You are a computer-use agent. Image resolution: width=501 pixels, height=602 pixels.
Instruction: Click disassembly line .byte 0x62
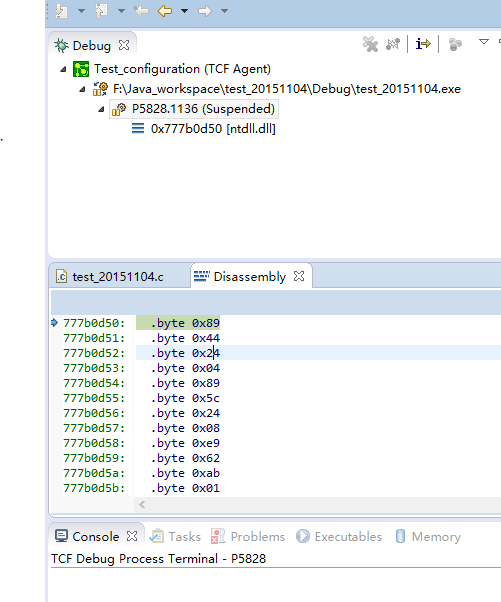pos(185,458)
